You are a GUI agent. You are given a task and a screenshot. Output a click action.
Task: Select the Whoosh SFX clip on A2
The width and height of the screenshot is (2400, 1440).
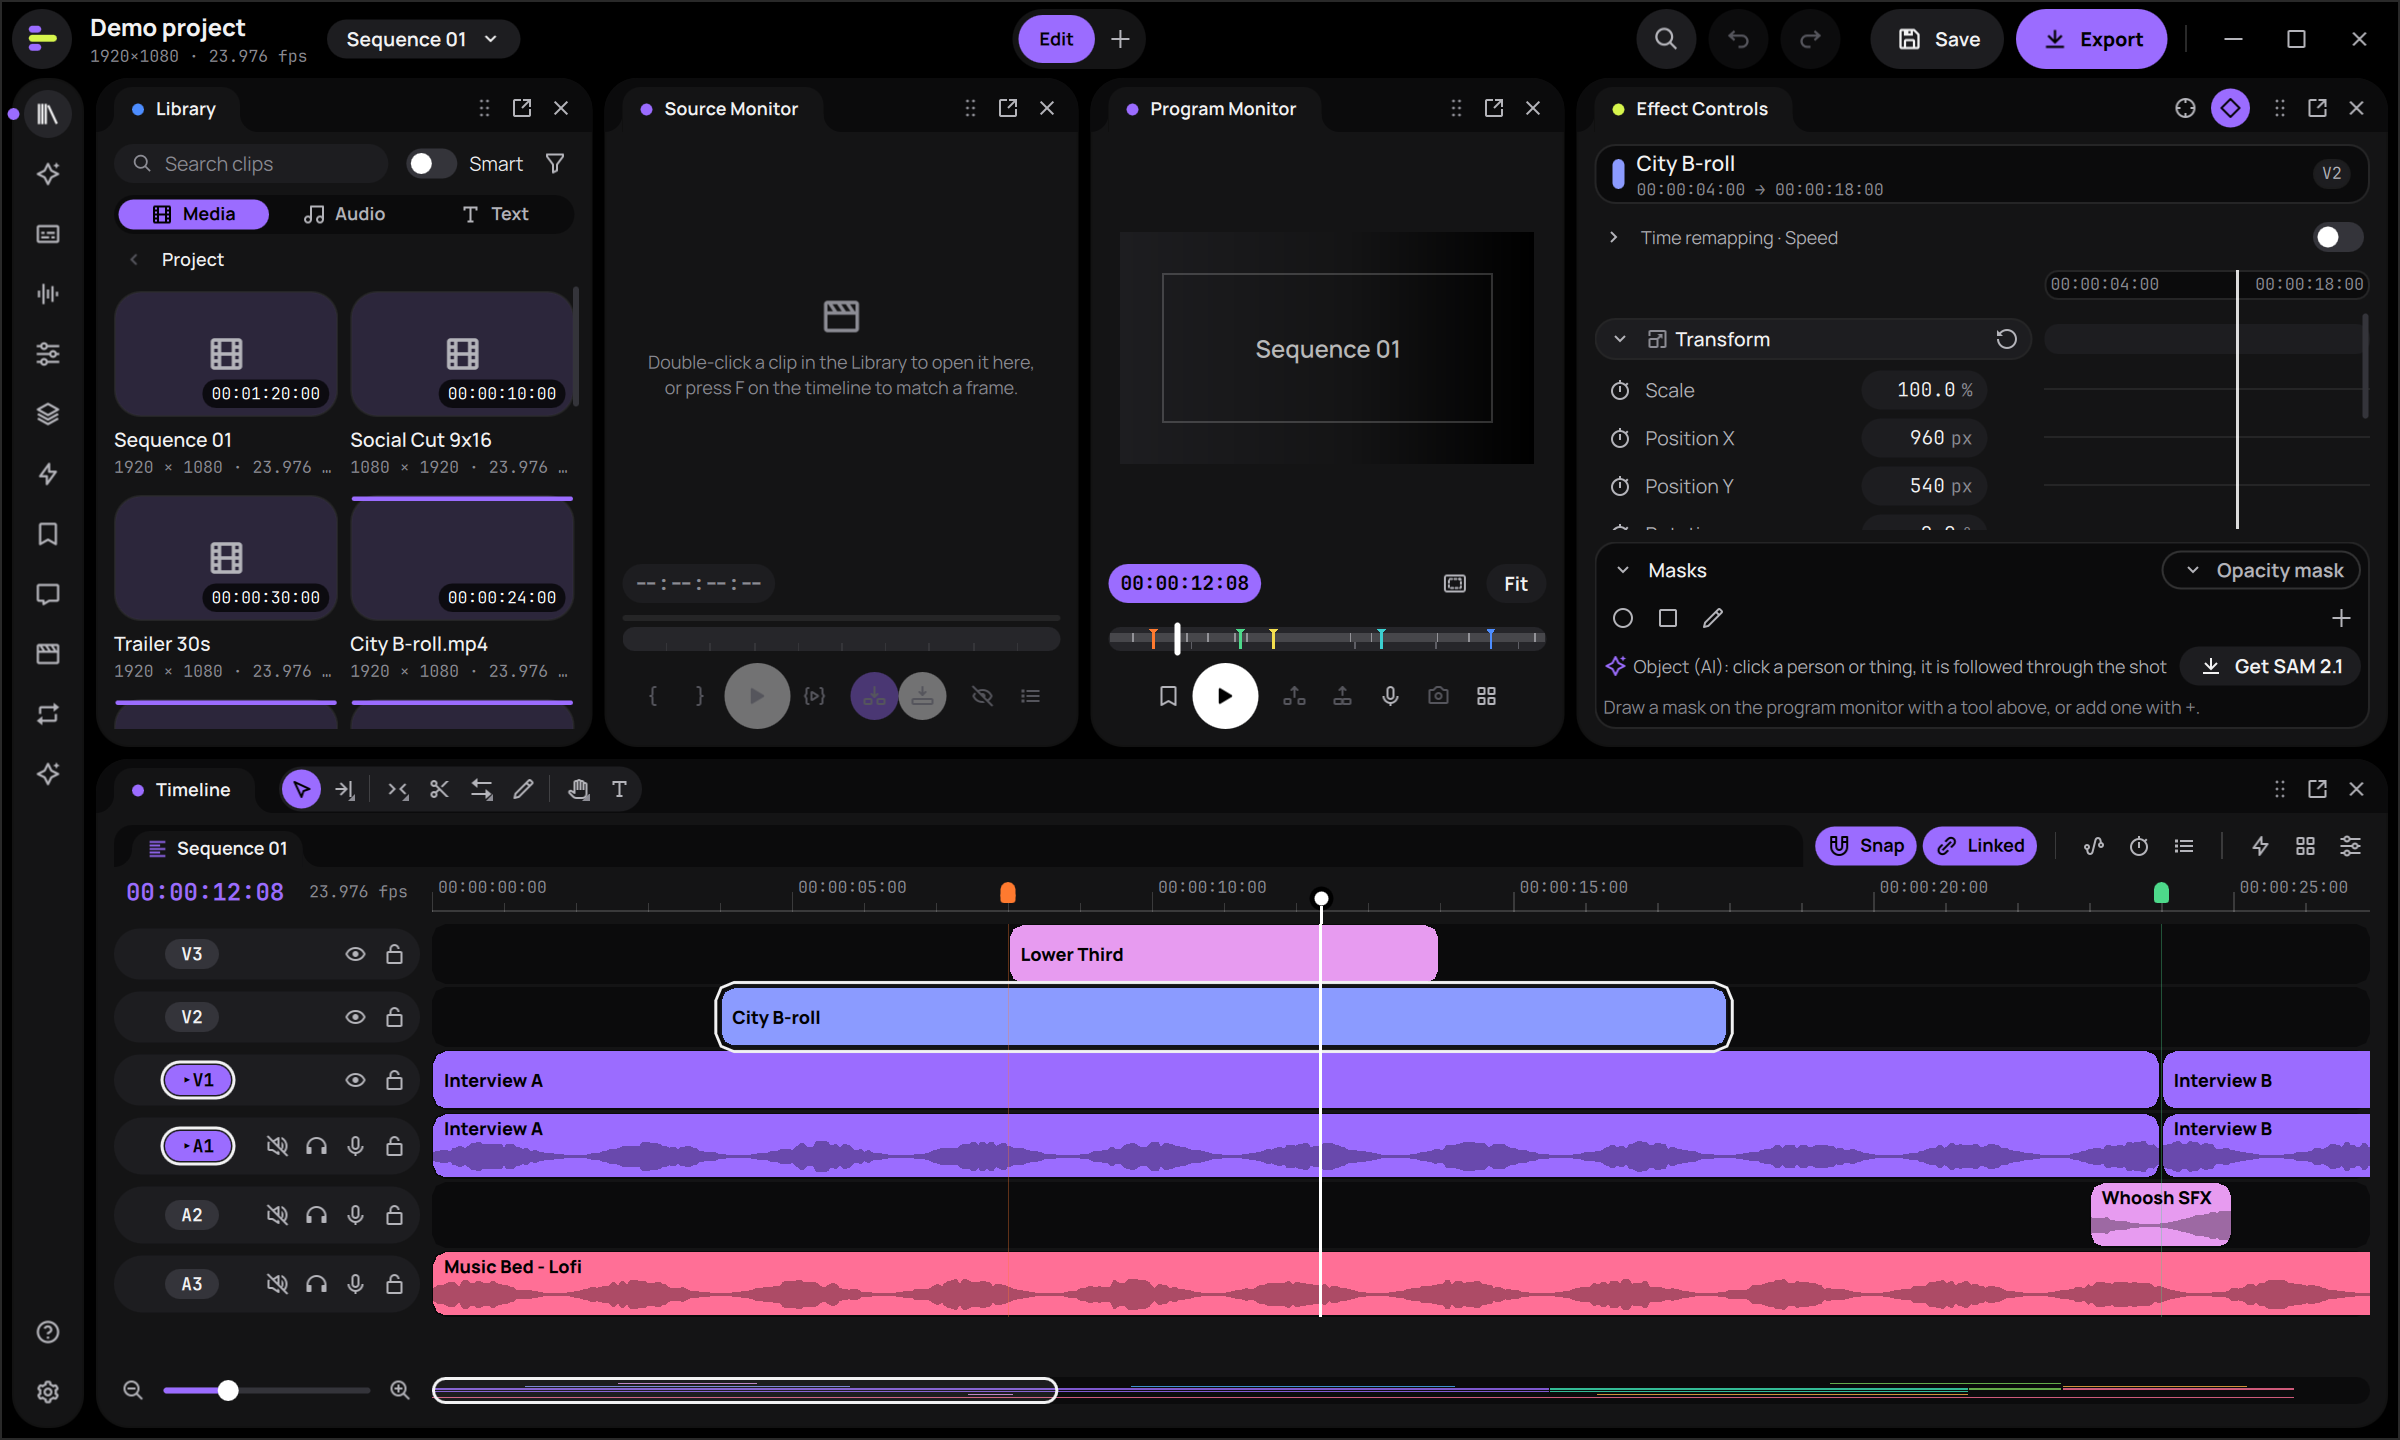click(2159, 1215)
